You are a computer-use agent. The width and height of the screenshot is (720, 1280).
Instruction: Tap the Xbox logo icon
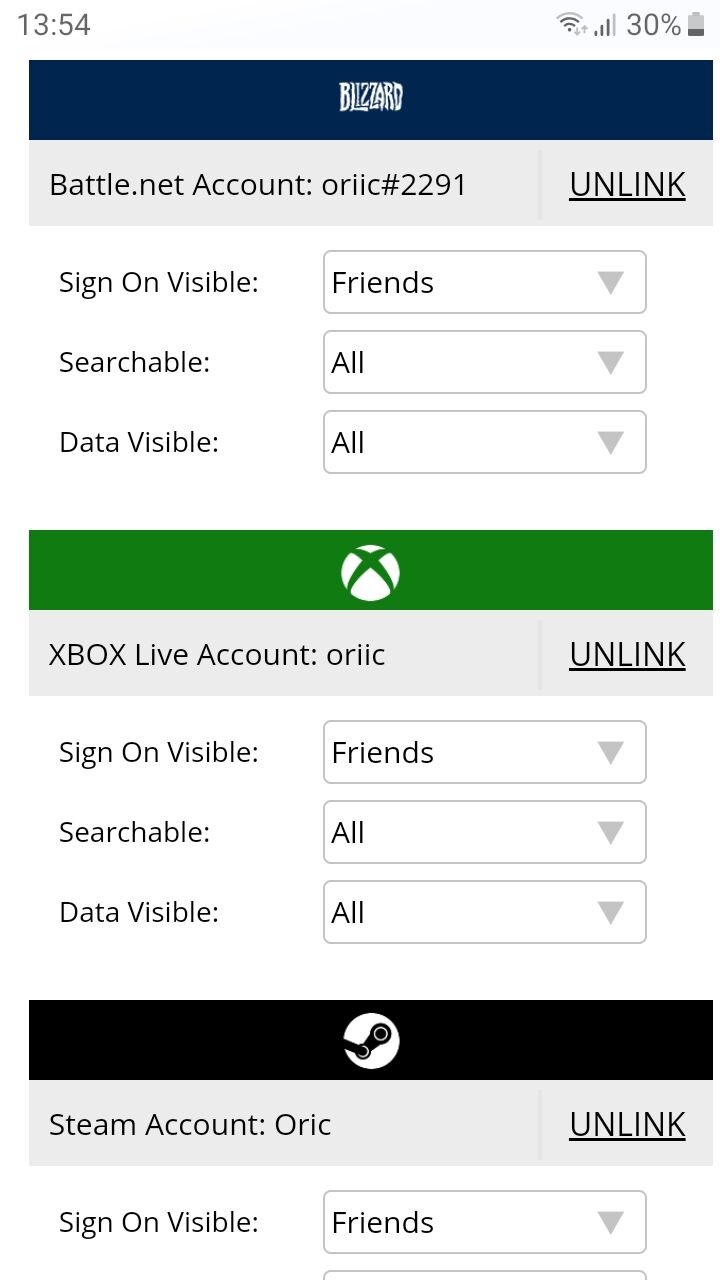[370, 572]
